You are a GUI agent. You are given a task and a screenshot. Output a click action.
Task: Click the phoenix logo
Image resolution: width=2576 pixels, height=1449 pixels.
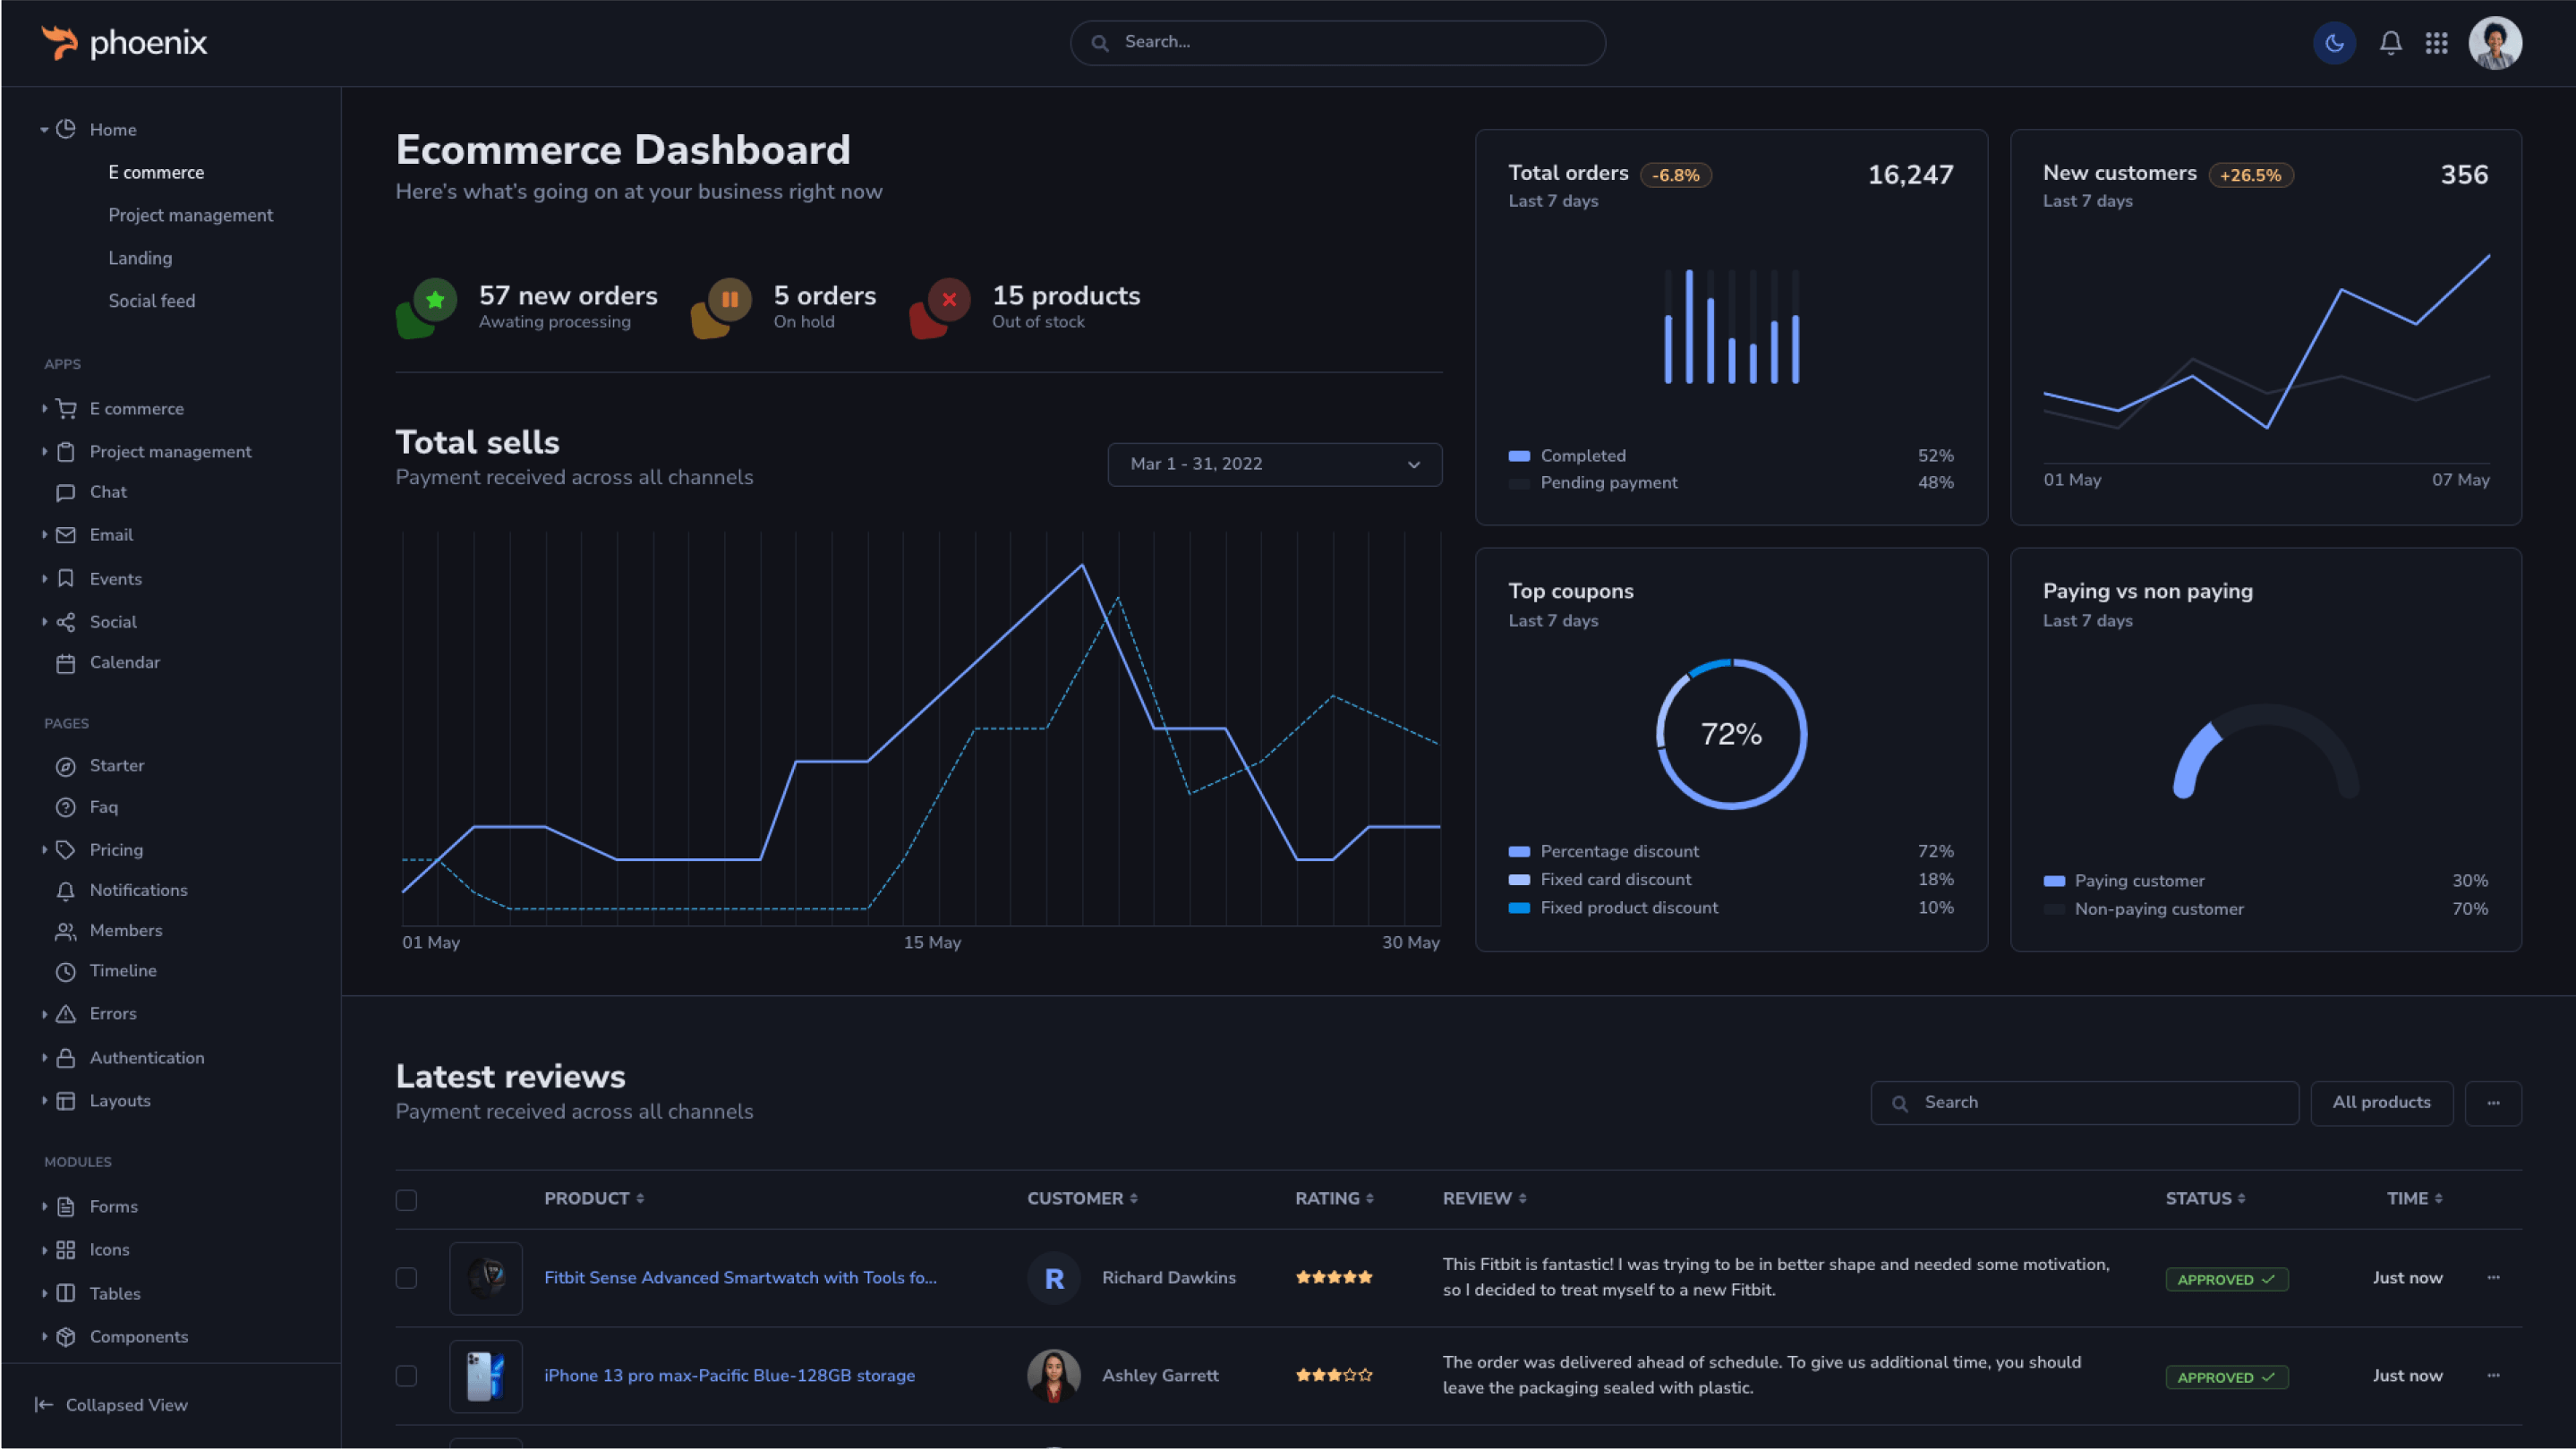pyautogui.click(x=124, y=43)
